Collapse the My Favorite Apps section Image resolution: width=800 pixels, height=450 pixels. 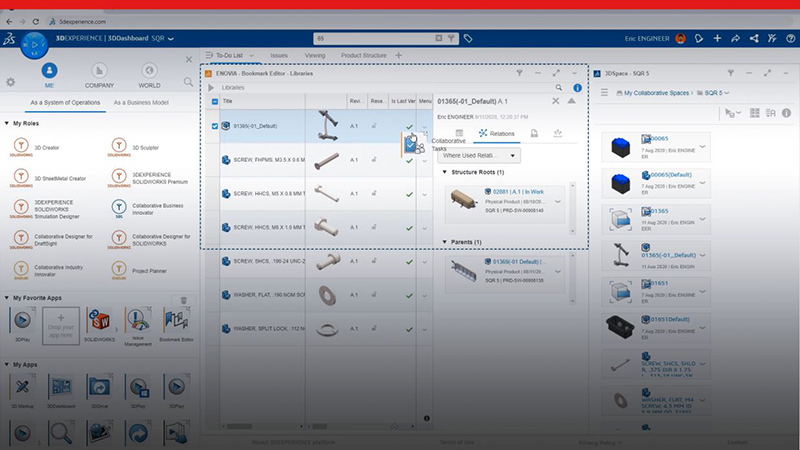[x=7, y=297]
